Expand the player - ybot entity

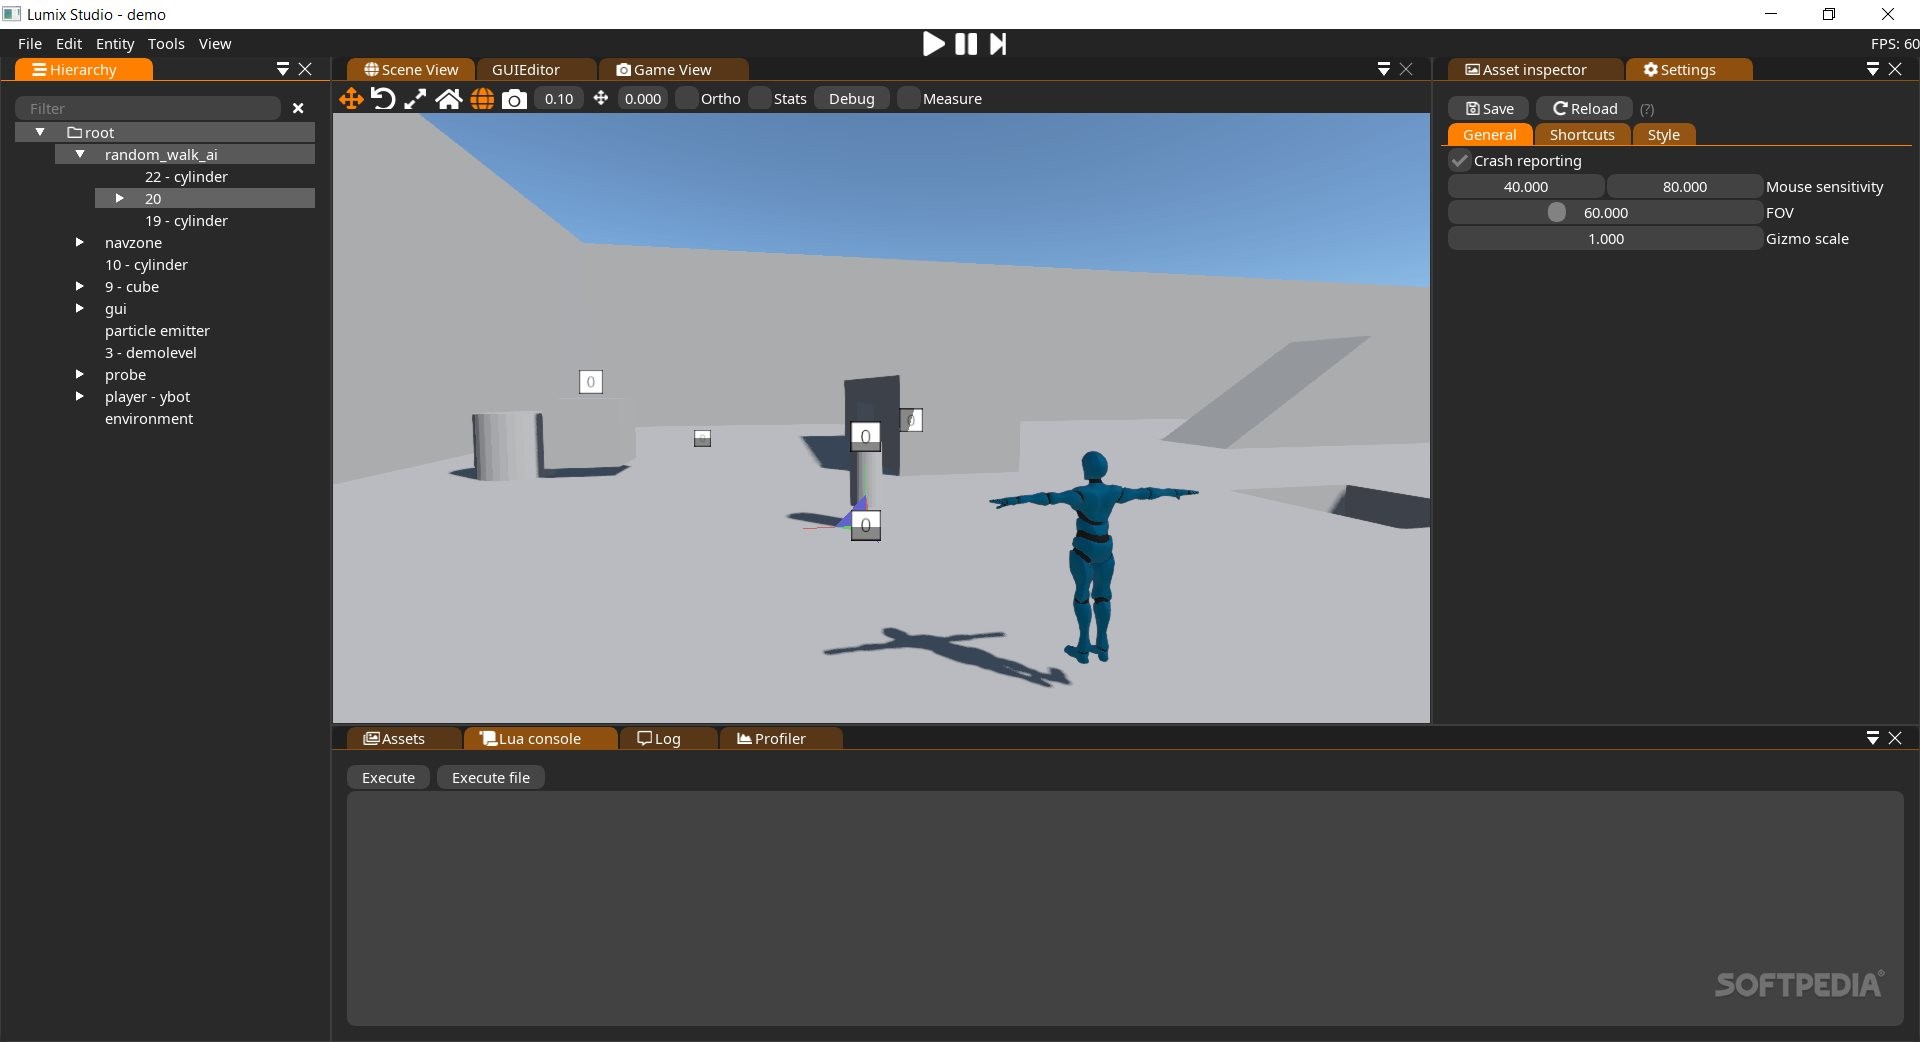click(x=80, y=396)
